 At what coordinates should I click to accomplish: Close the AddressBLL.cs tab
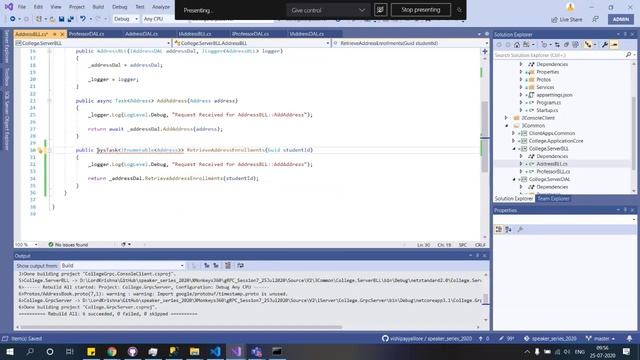click(62, 34)
